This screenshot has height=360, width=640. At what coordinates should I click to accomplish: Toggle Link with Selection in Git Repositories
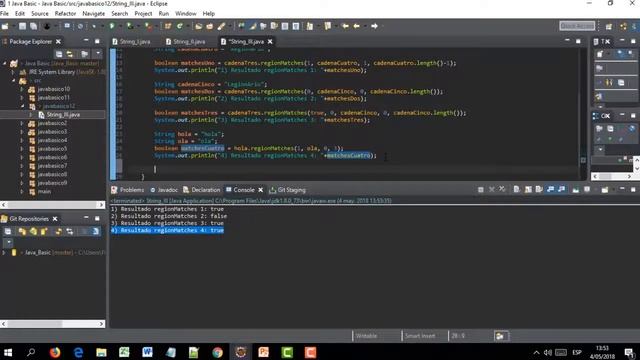70,231
